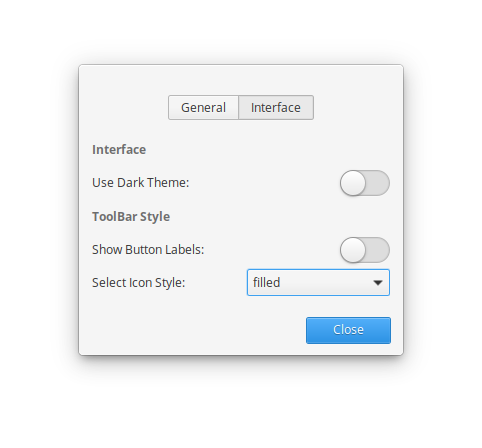Screen dimensions: 482x448
Task: Click the 'Select Icon Style:' label
Action: click(138, 283)
